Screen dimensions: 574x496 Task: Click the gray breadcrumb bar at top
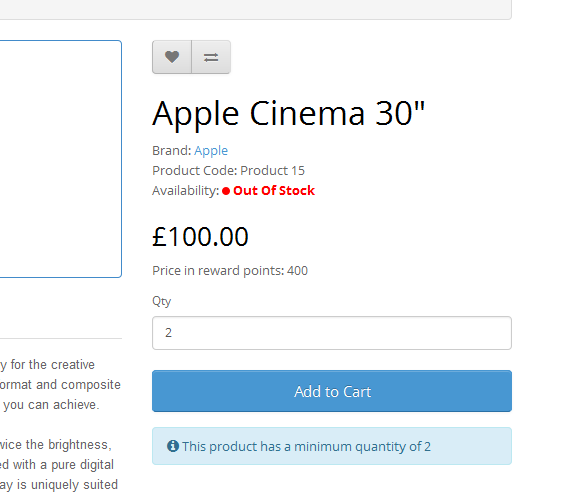256,10
